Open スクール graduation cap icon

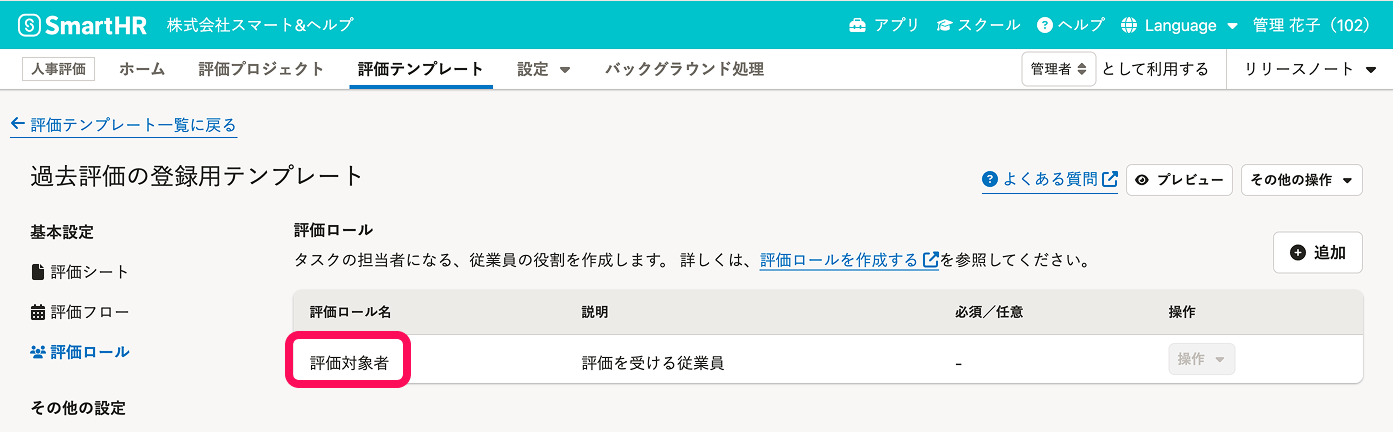(x=944, y=25)
